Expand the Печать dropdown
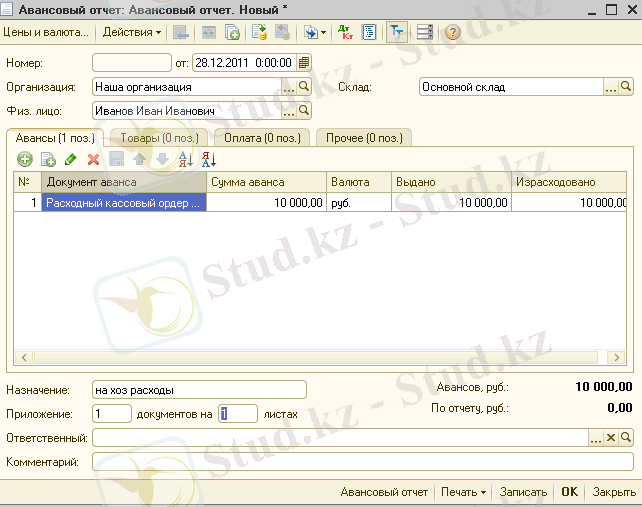Screen dimensions: 642x507 (x=463, y=492)
